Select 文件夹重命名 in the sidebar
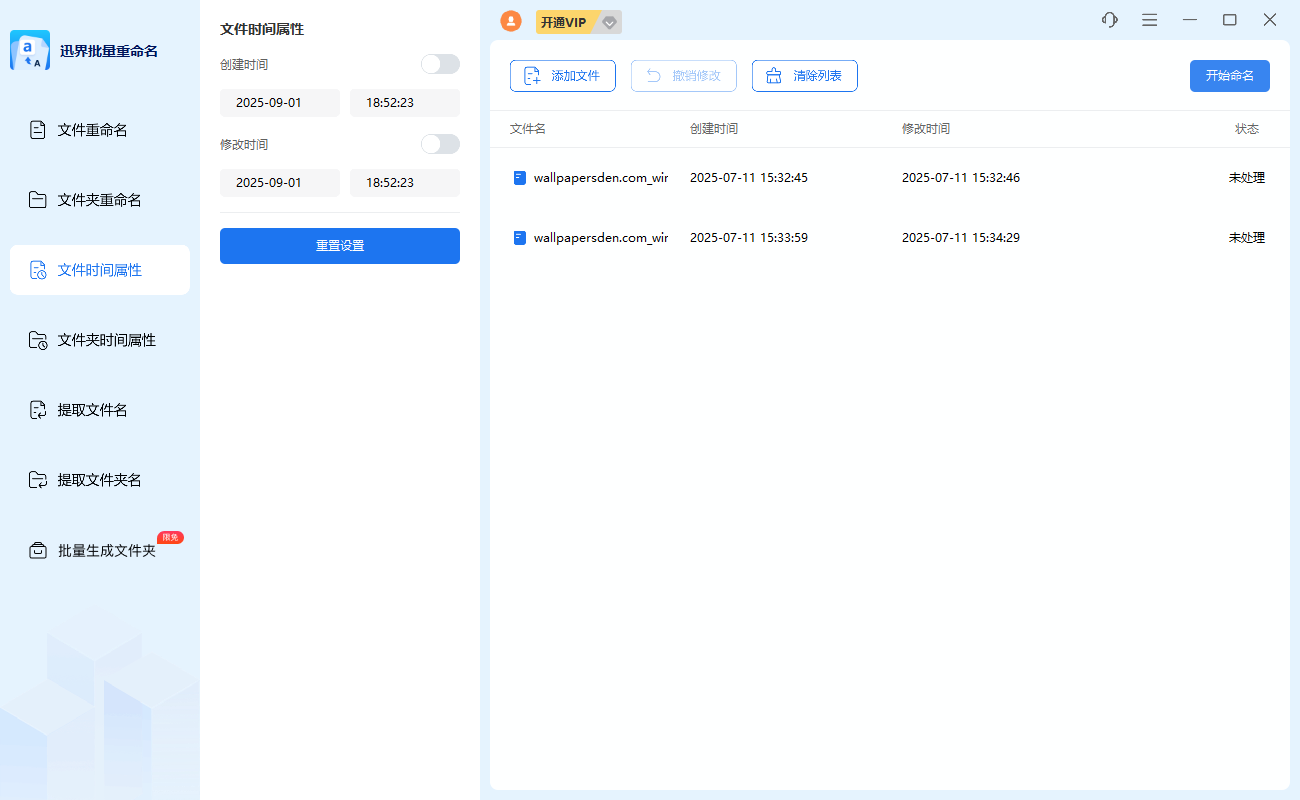1300x800 pixels. (x=100, y=199)
